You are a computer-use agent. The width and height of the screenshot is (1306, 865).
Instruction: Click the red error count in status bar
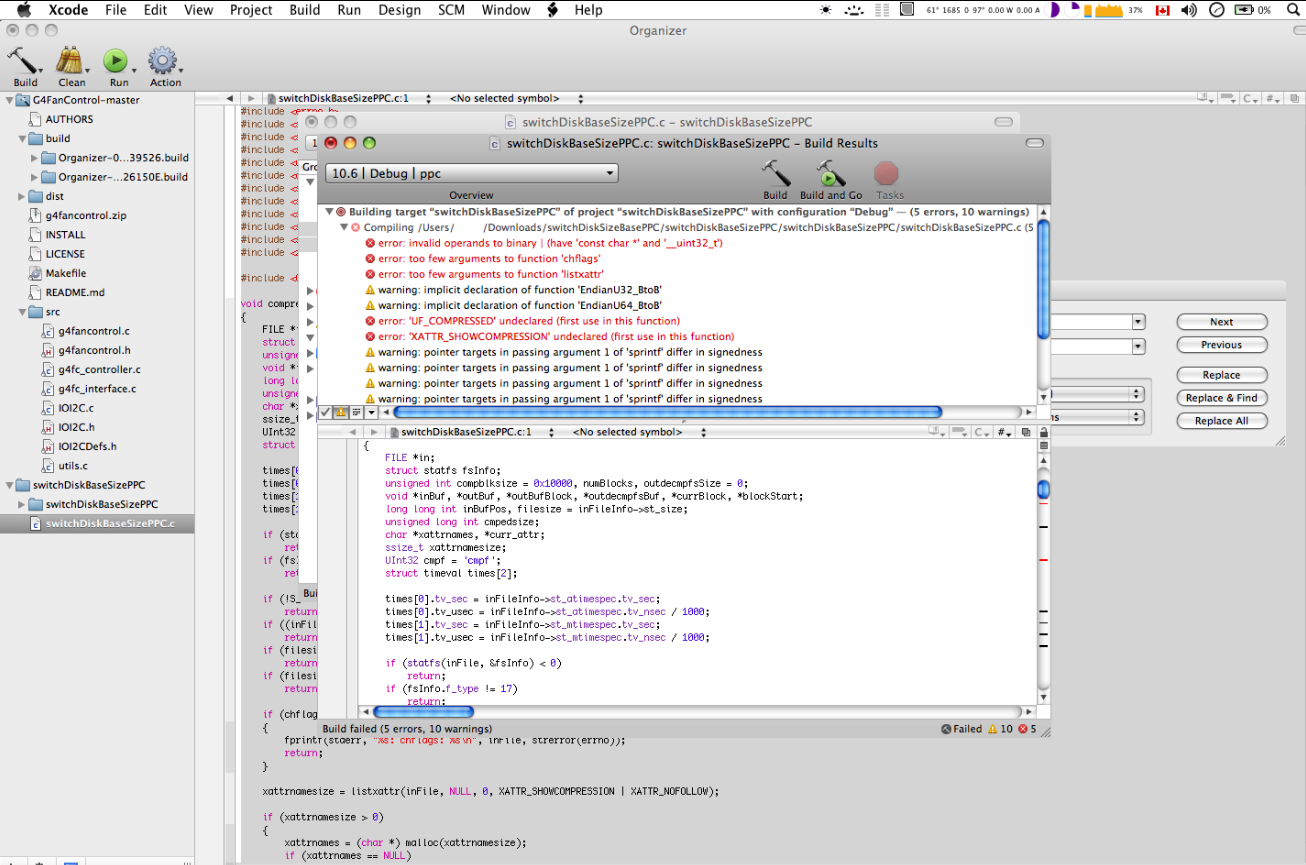(1027, 729)
